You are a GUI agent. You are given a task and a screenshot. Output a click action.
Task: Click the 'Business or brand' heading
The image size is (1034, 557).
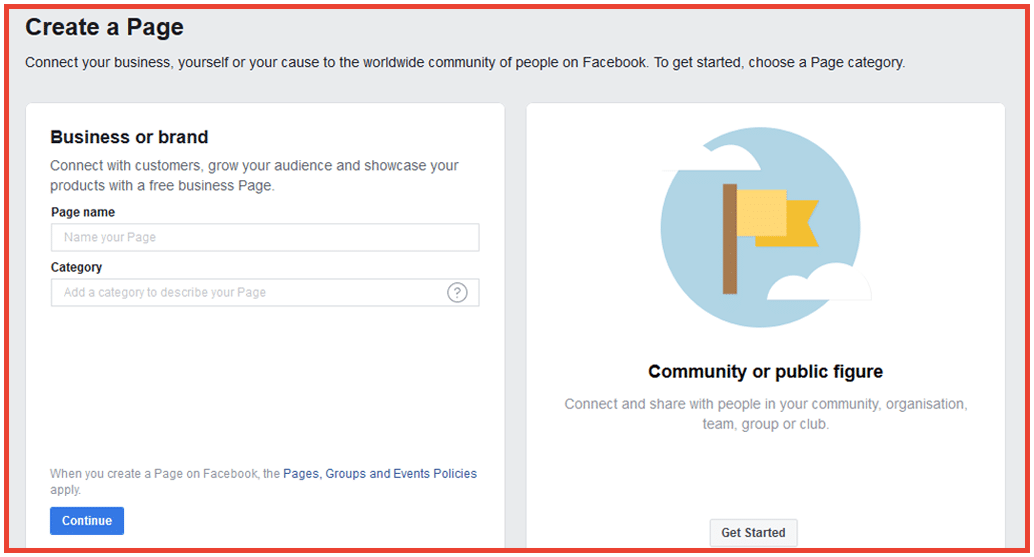(129, 138)
